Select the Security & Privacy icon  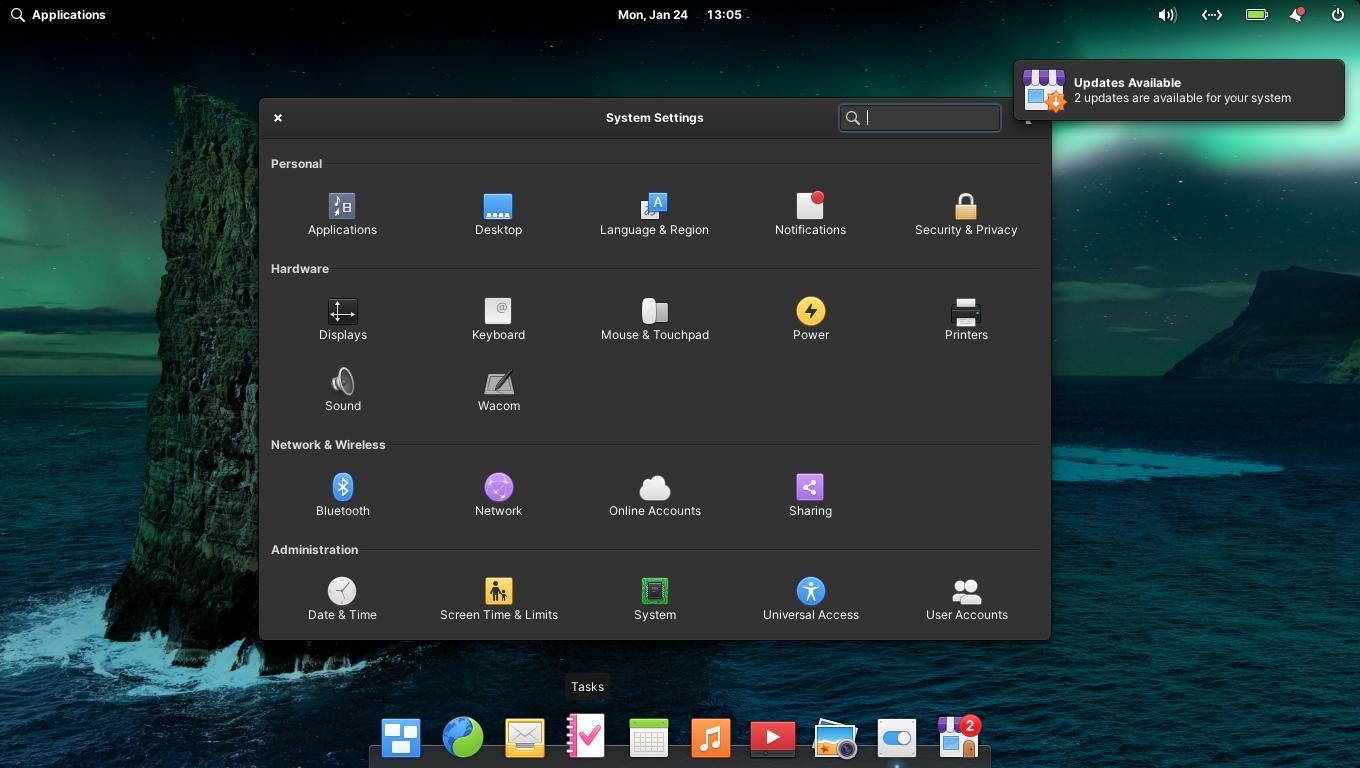click(965, 214)
